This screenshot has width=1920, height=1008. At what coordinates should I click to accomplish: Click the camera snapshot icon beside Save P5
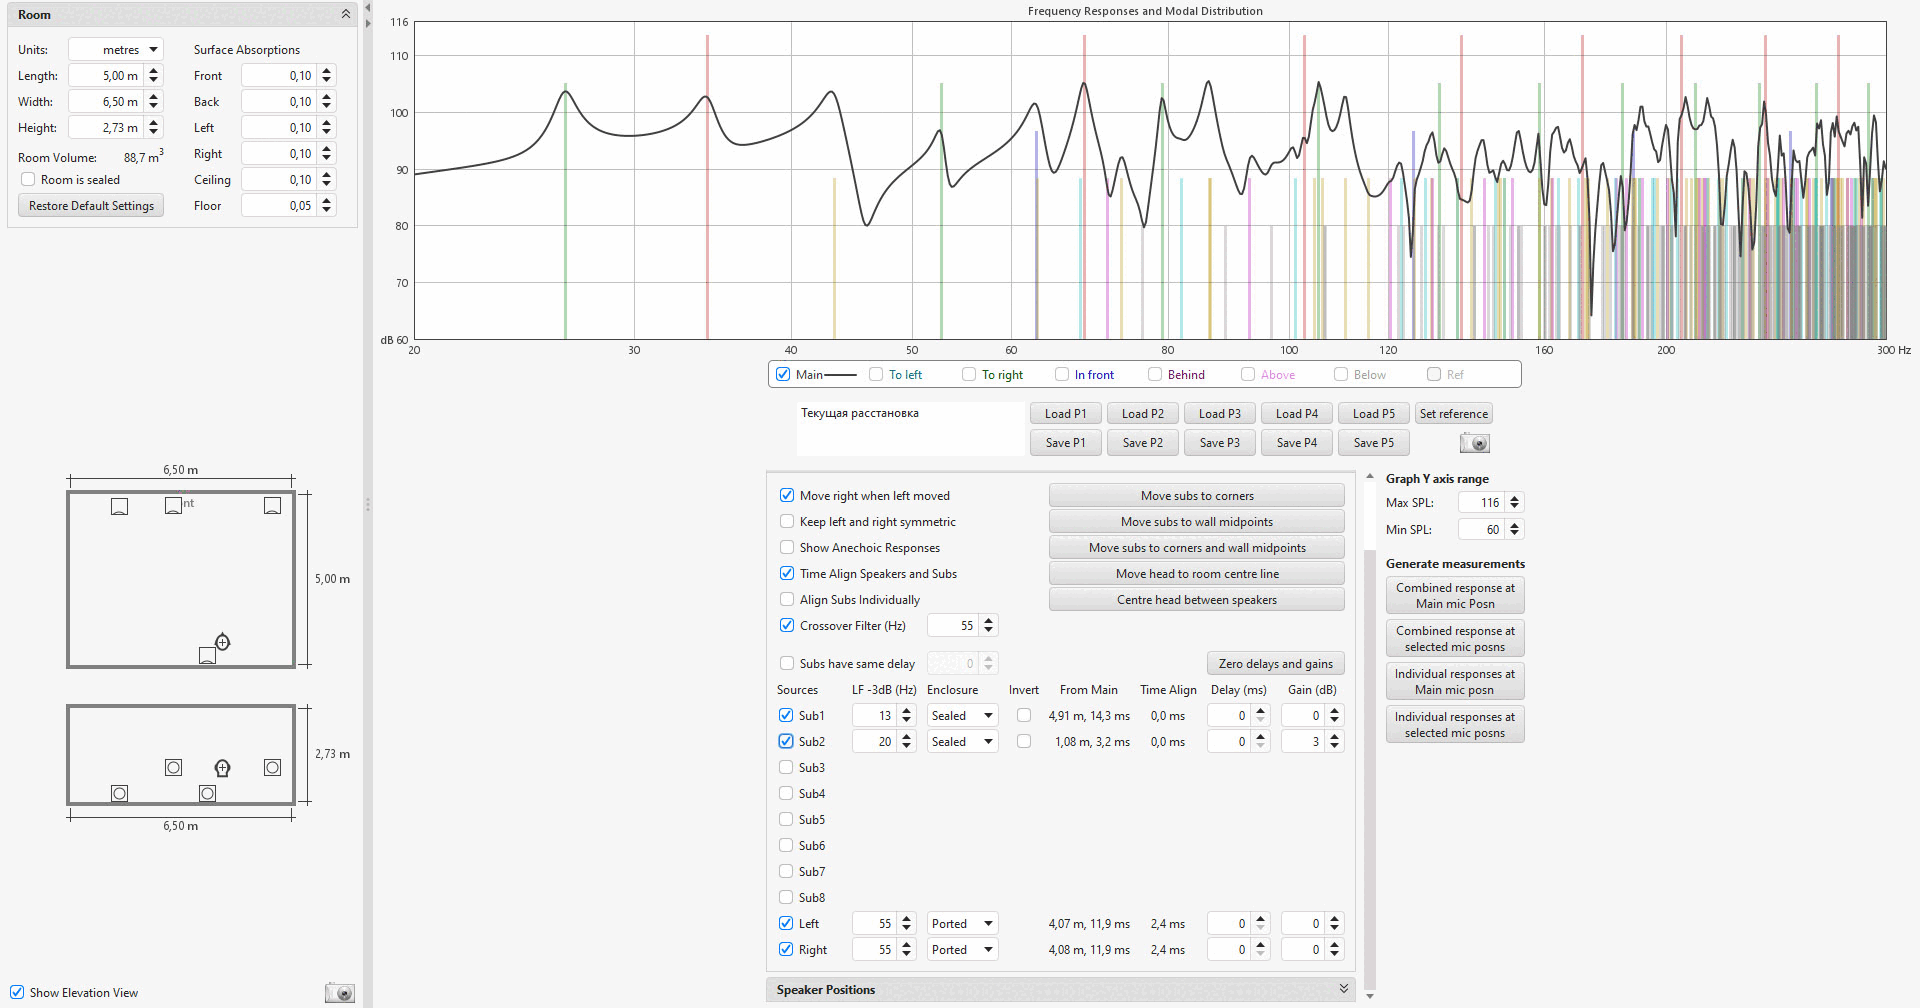[x=1474, y=443]
